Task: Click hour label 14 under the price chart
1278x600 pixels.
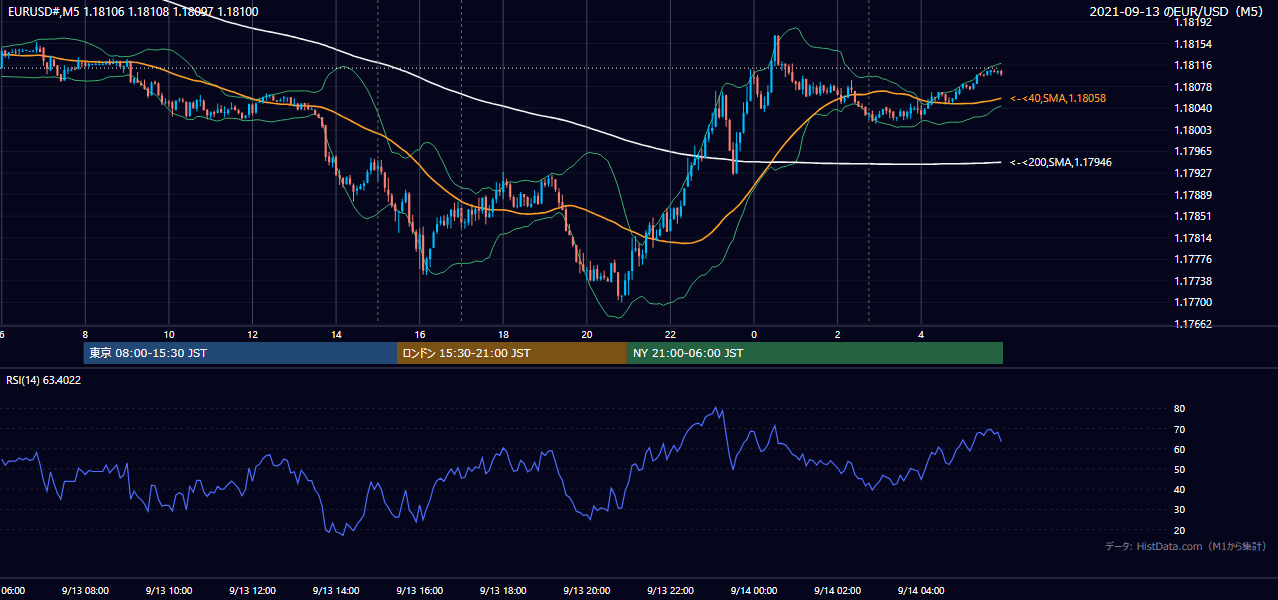Action: 336,334
